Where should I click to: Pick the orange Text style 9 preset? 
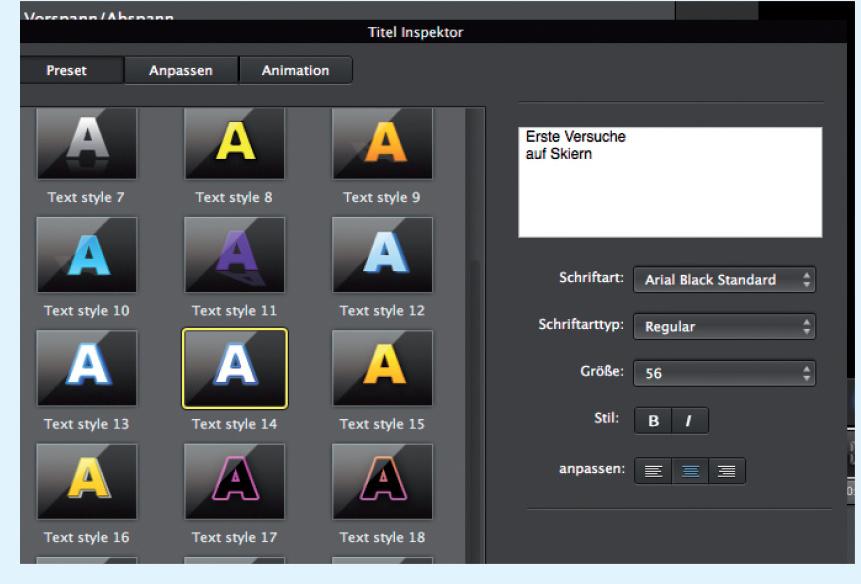click(382, 143)
